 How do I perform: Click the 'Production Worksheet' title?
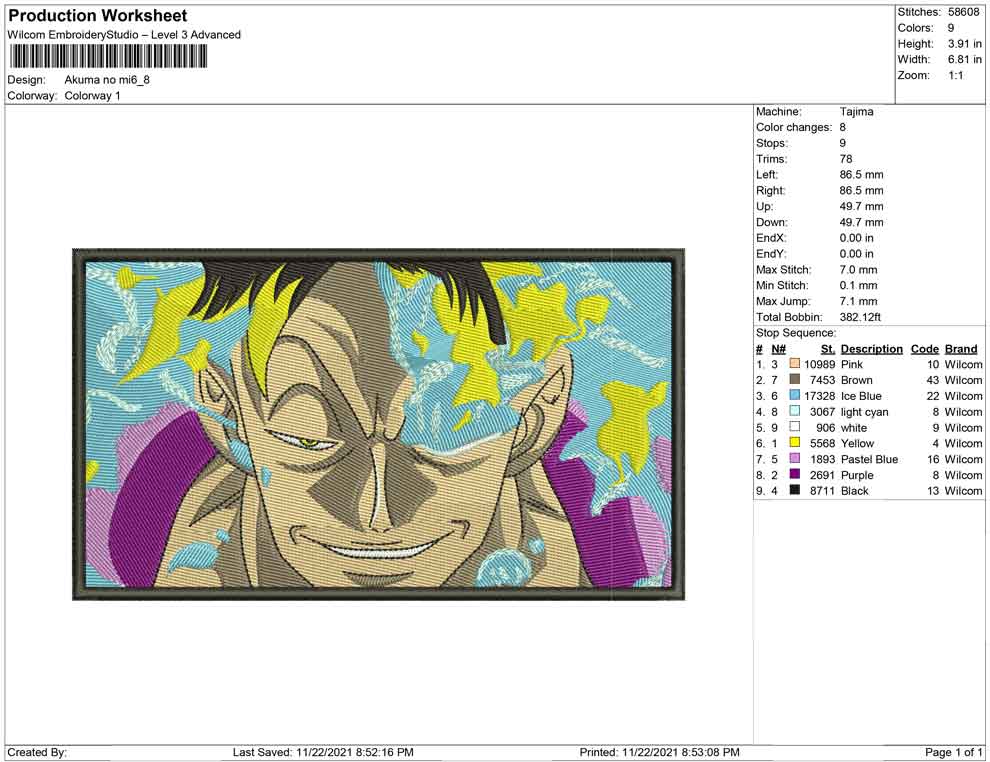[x=98, y=16]
